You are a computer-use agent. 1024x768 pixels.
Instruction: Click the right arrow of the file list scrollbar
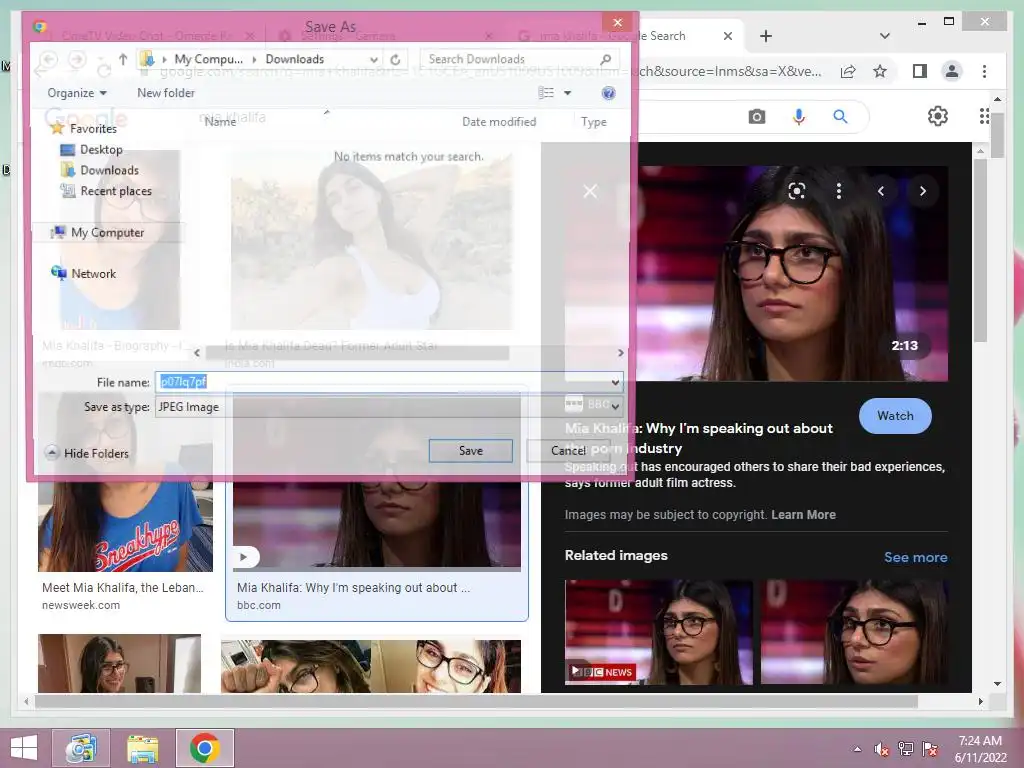click(x=620, y=353)
